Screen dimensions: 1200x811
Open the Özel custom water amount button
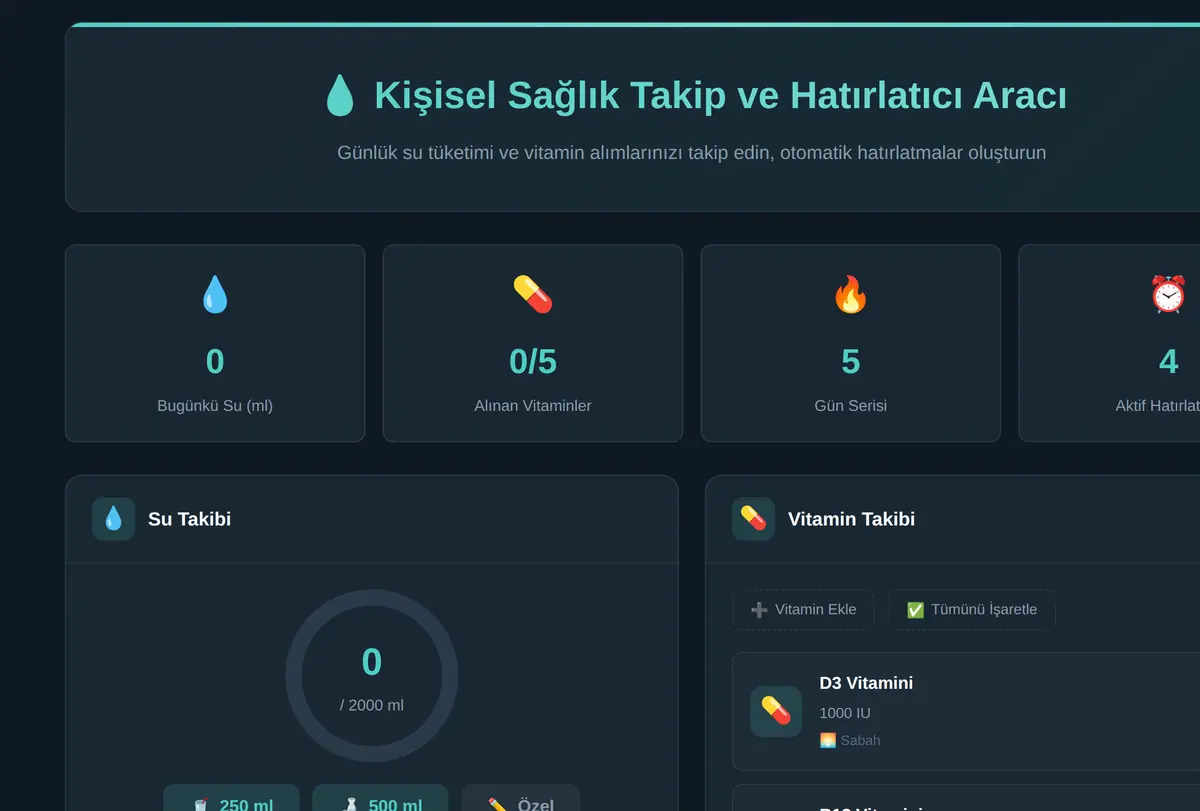(x=521, y=798)
